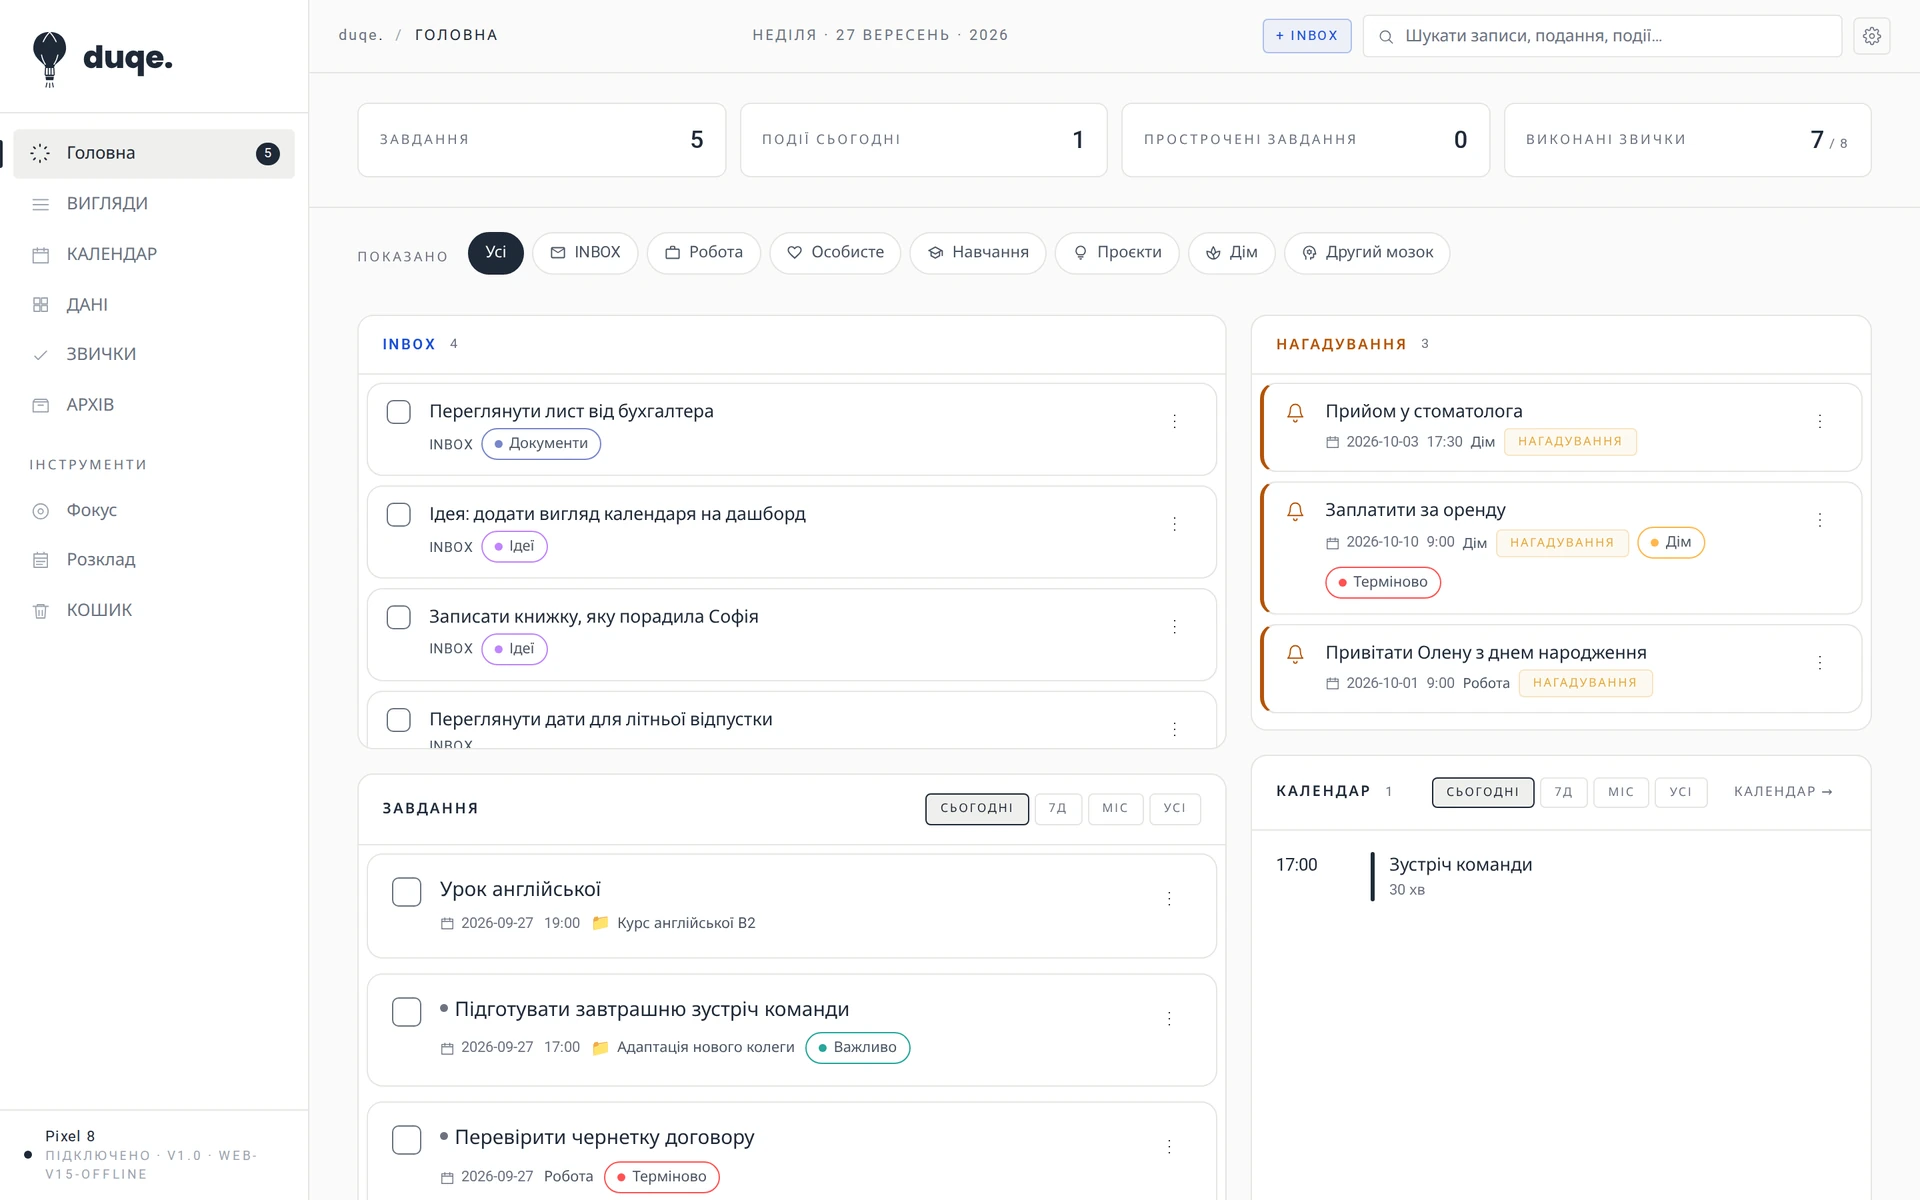Filter by Дім chip

(x=1231, y=253)
